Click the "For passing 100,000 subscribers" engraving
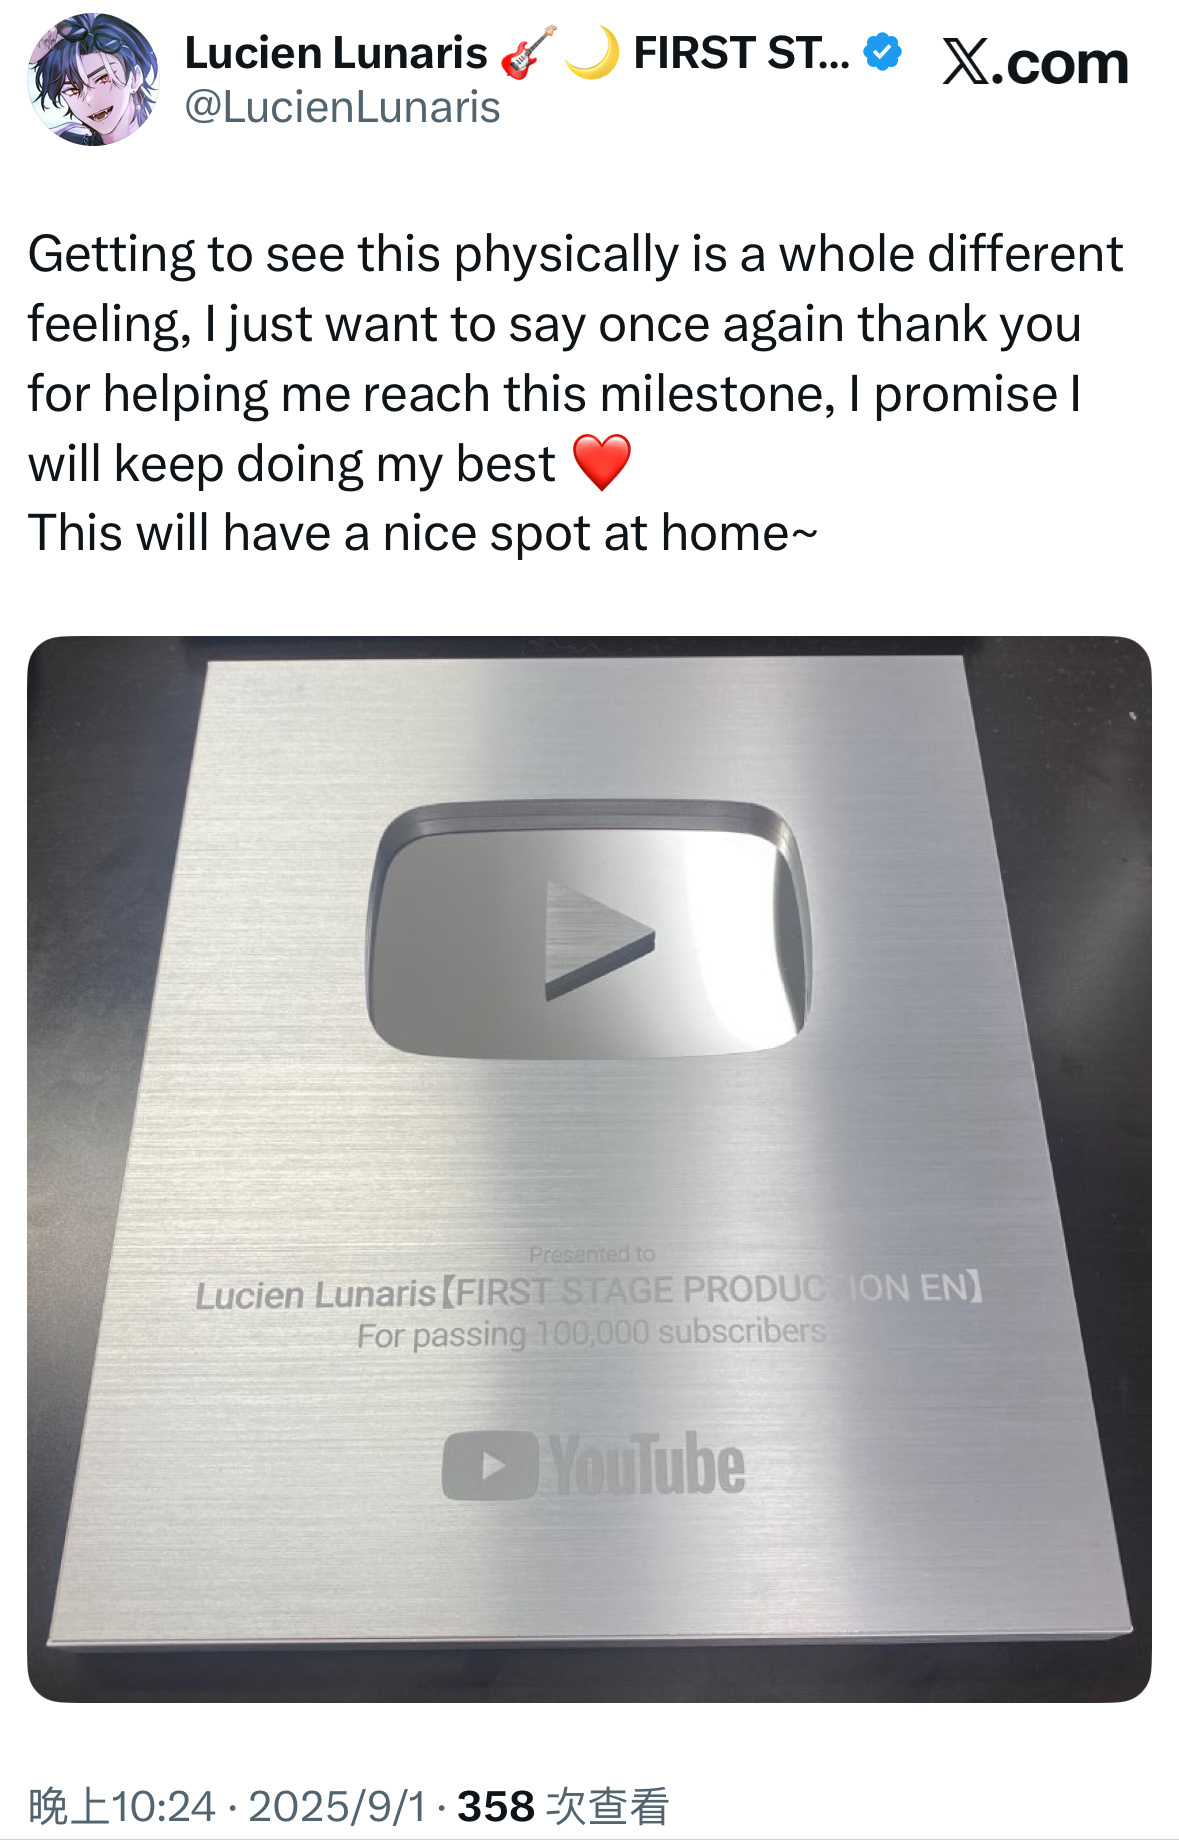The image size is (1179, 1840). coord(592,1334)
